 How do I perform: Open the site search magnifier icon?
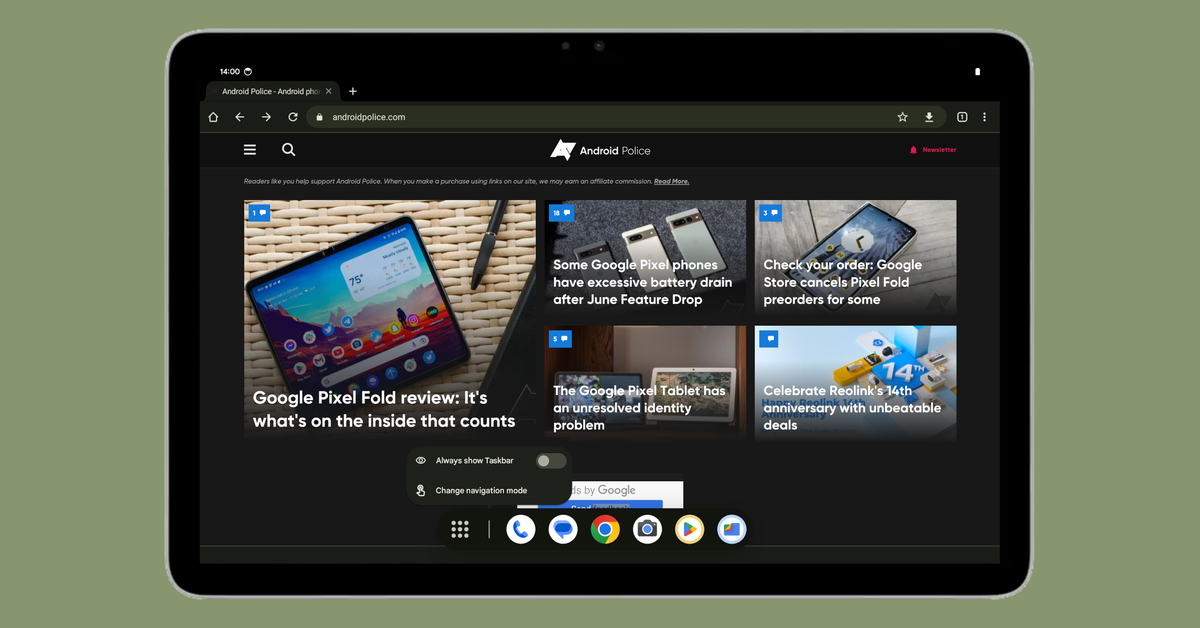288,150
